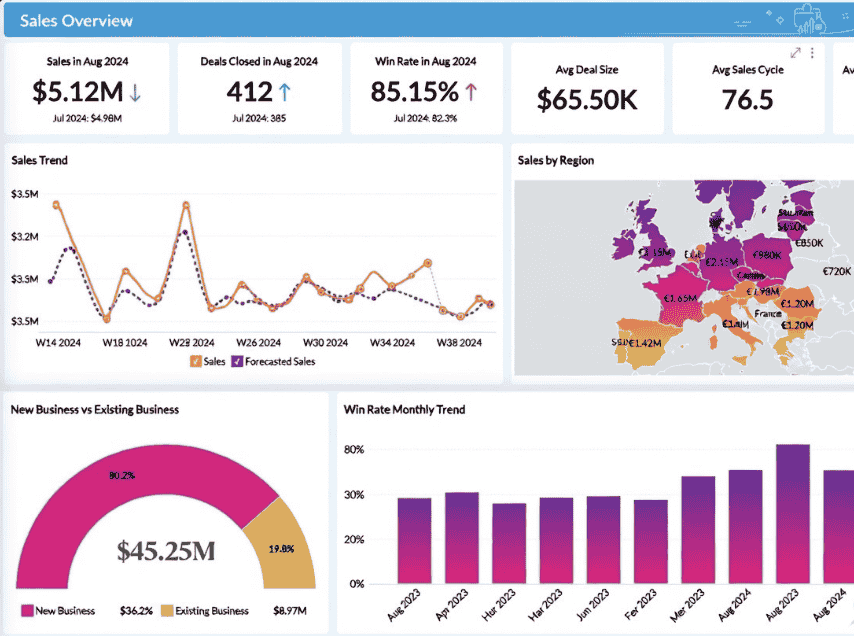Open the three-dot kebab menu on the KPI card
854x636 pixels.
click(811, 53)
